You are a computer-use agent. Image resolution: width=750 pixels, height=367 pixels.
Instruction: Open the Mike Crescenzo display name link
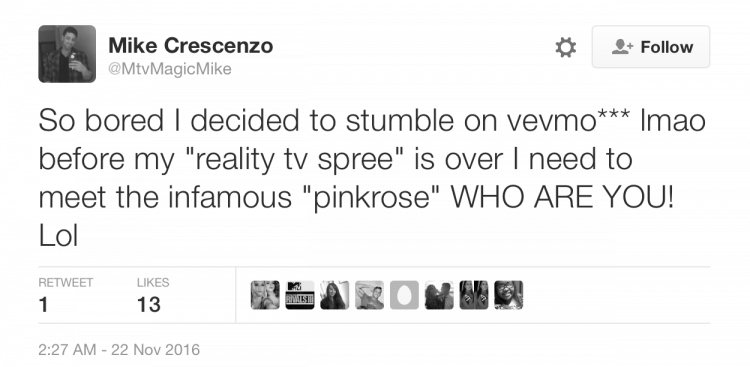click(190, 46)
